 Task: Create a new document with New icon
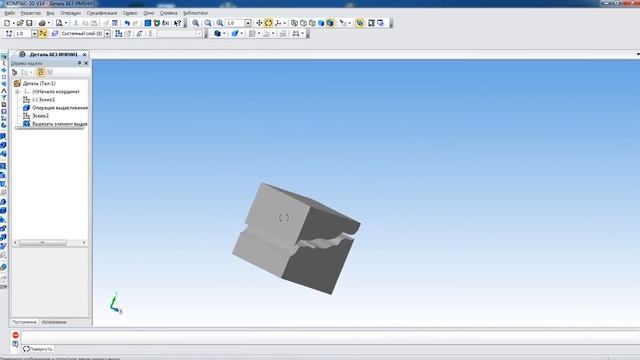tap(7, 23)
